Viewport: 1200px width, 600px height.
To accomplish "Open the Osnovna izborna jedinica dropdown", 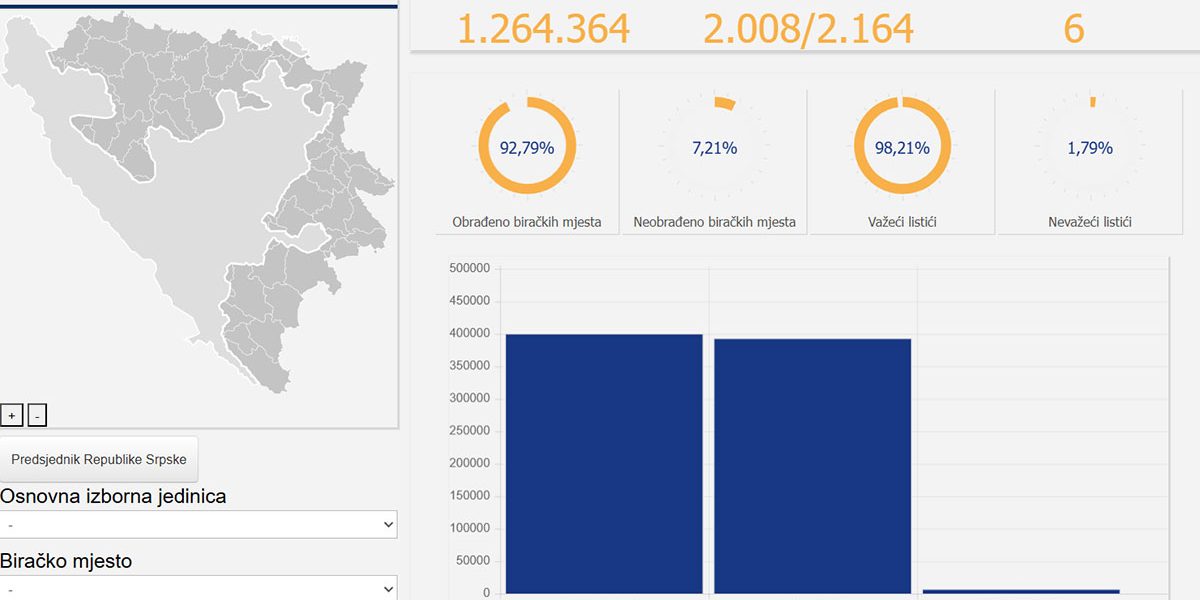I will [198, 525].
